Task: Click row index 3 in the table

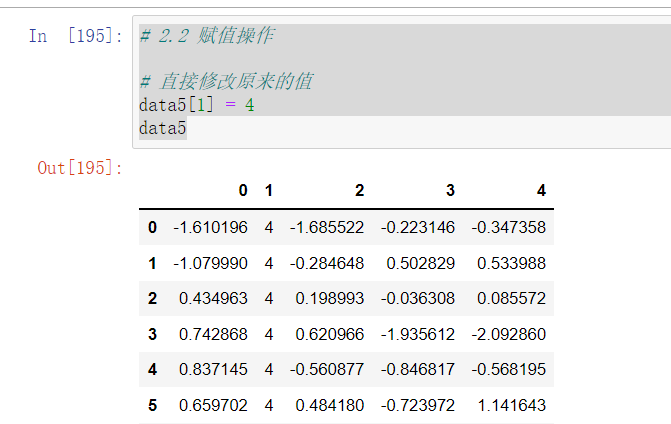Action: point(152,334)
